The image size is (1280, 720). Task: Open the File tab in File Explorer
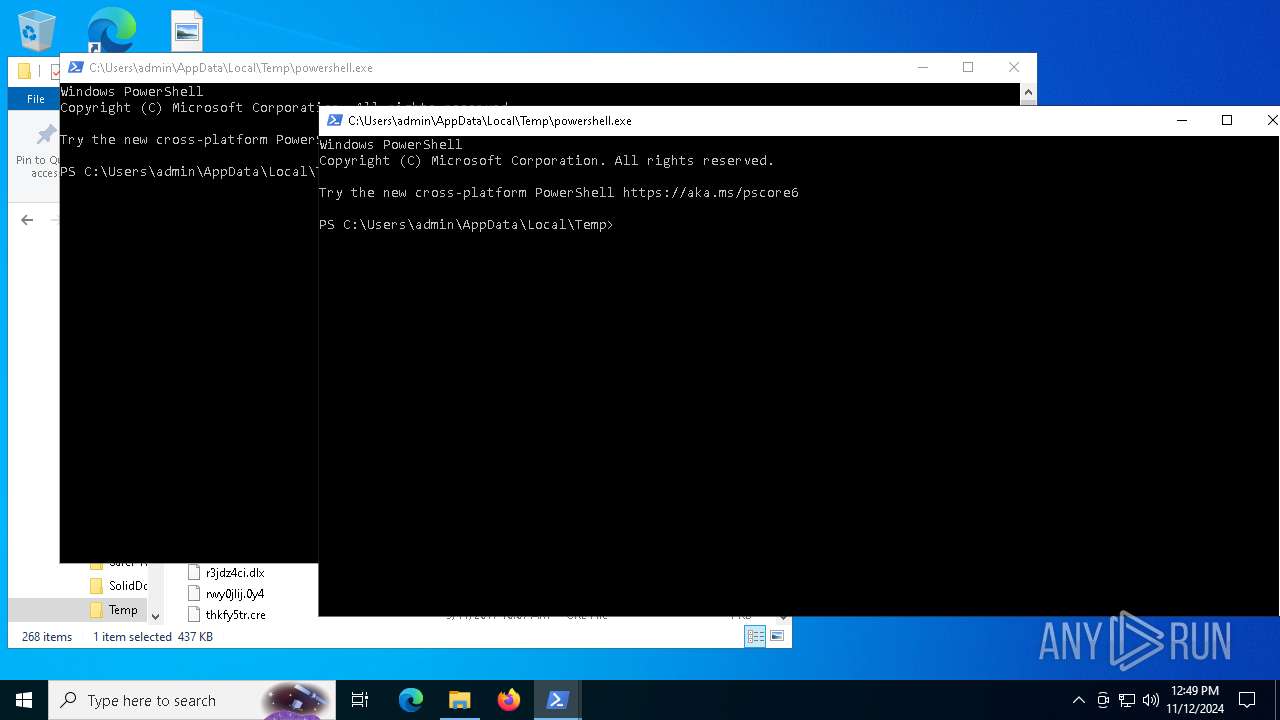click(35, 99)
